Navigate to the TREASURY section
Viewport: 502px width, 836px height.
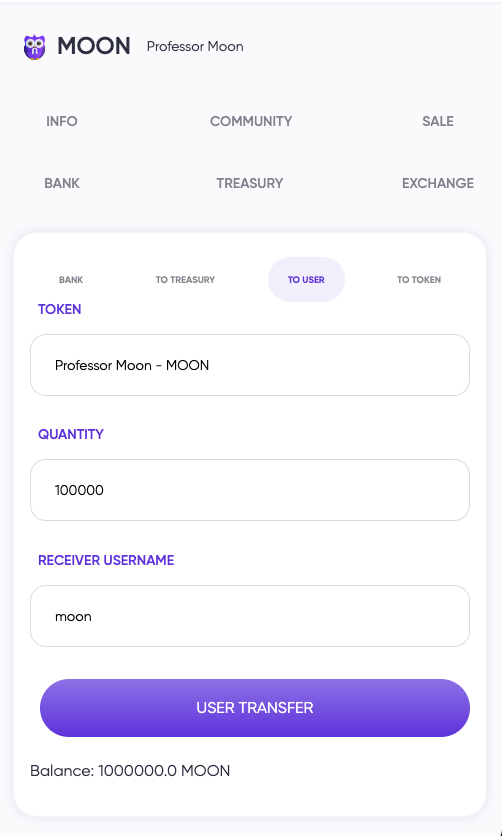[250, 183]
